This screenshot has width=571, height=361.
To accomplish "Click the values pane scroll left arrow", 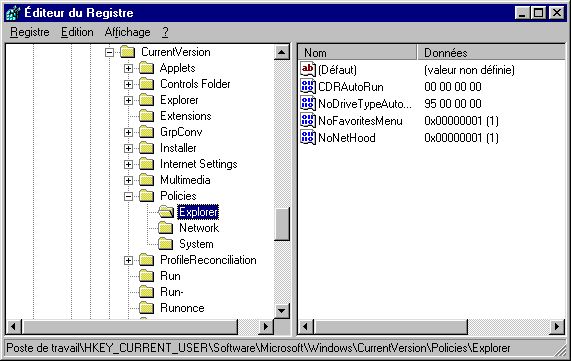I will click(306, 327).
